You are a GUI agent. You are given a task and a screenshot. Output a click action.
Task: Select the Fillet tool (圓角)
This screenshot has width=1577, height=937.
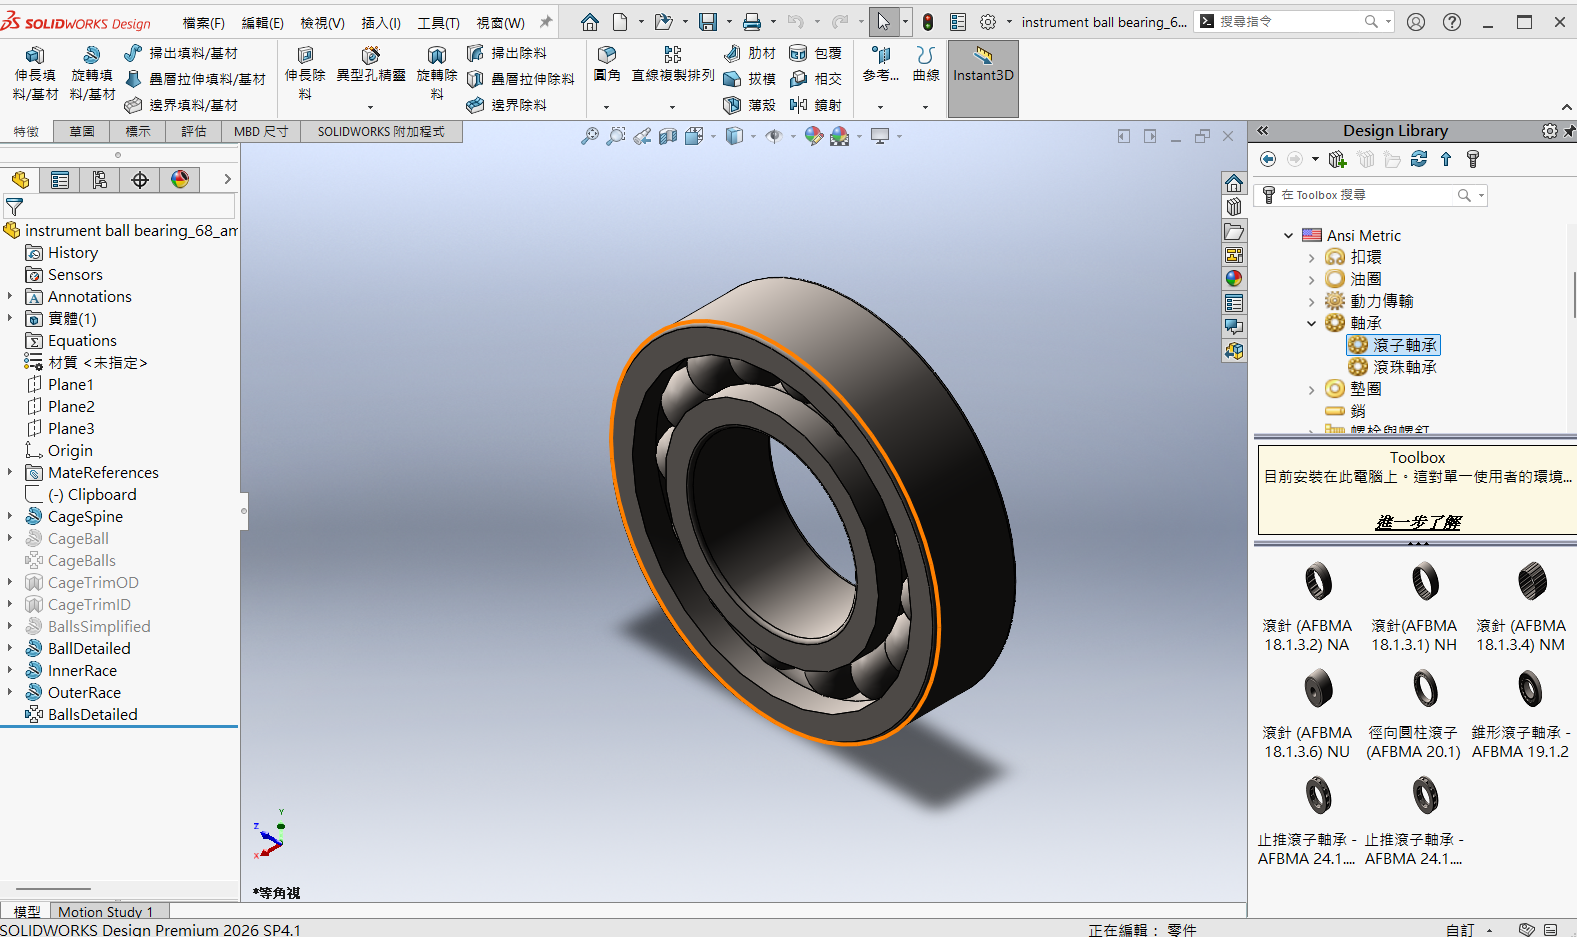click(607, 64)
